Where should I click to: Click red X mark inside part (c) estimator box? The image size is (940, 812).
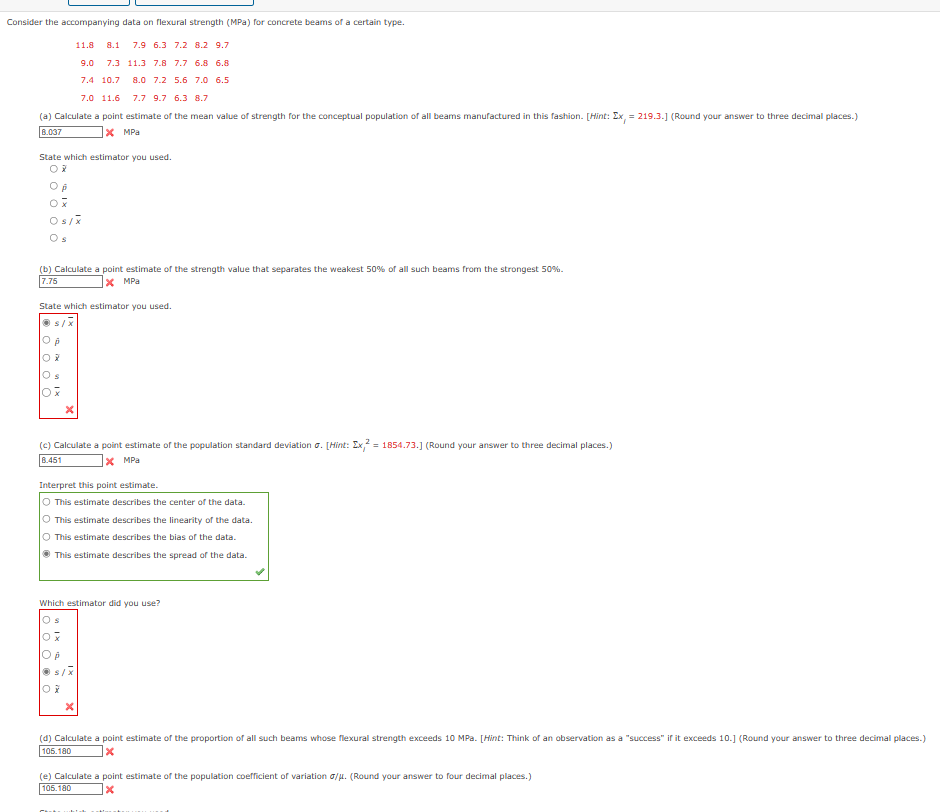[70, 706]
